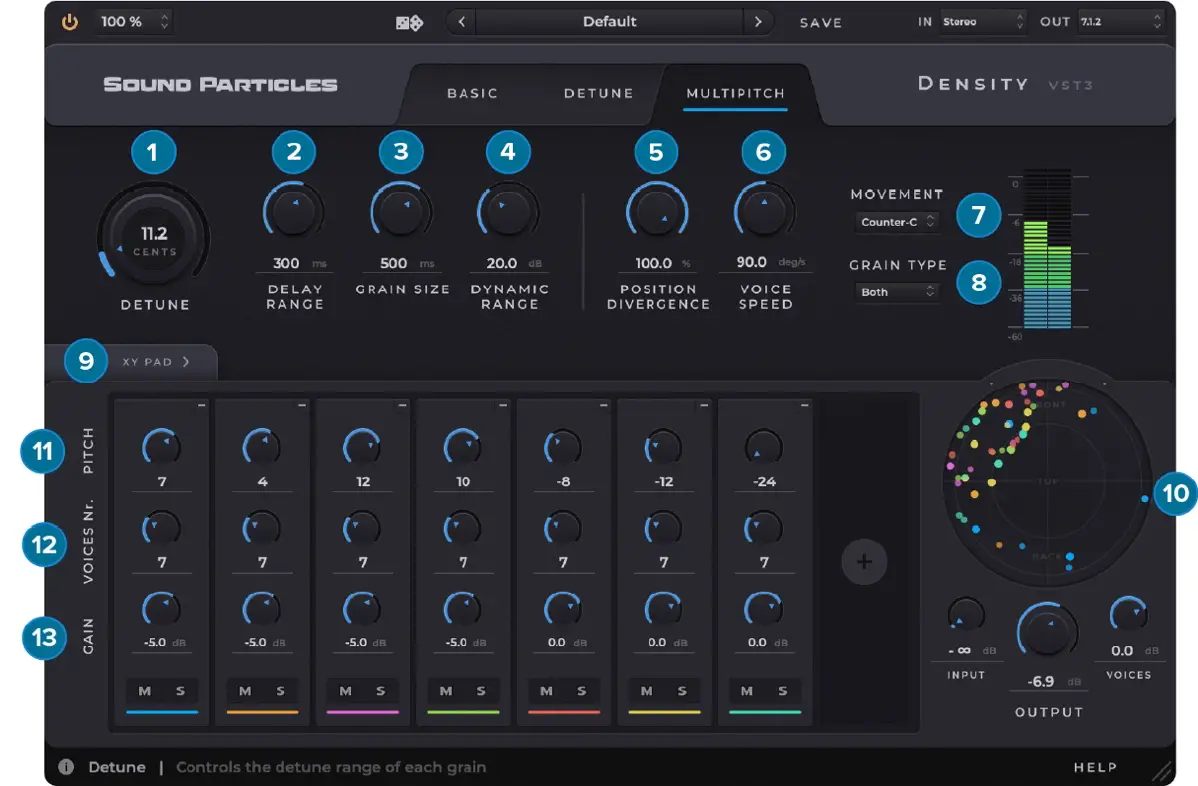This screenshot has height=786, width=1198.
Task: Switch to the BASIC tab
Action: (x=472, y=93)
